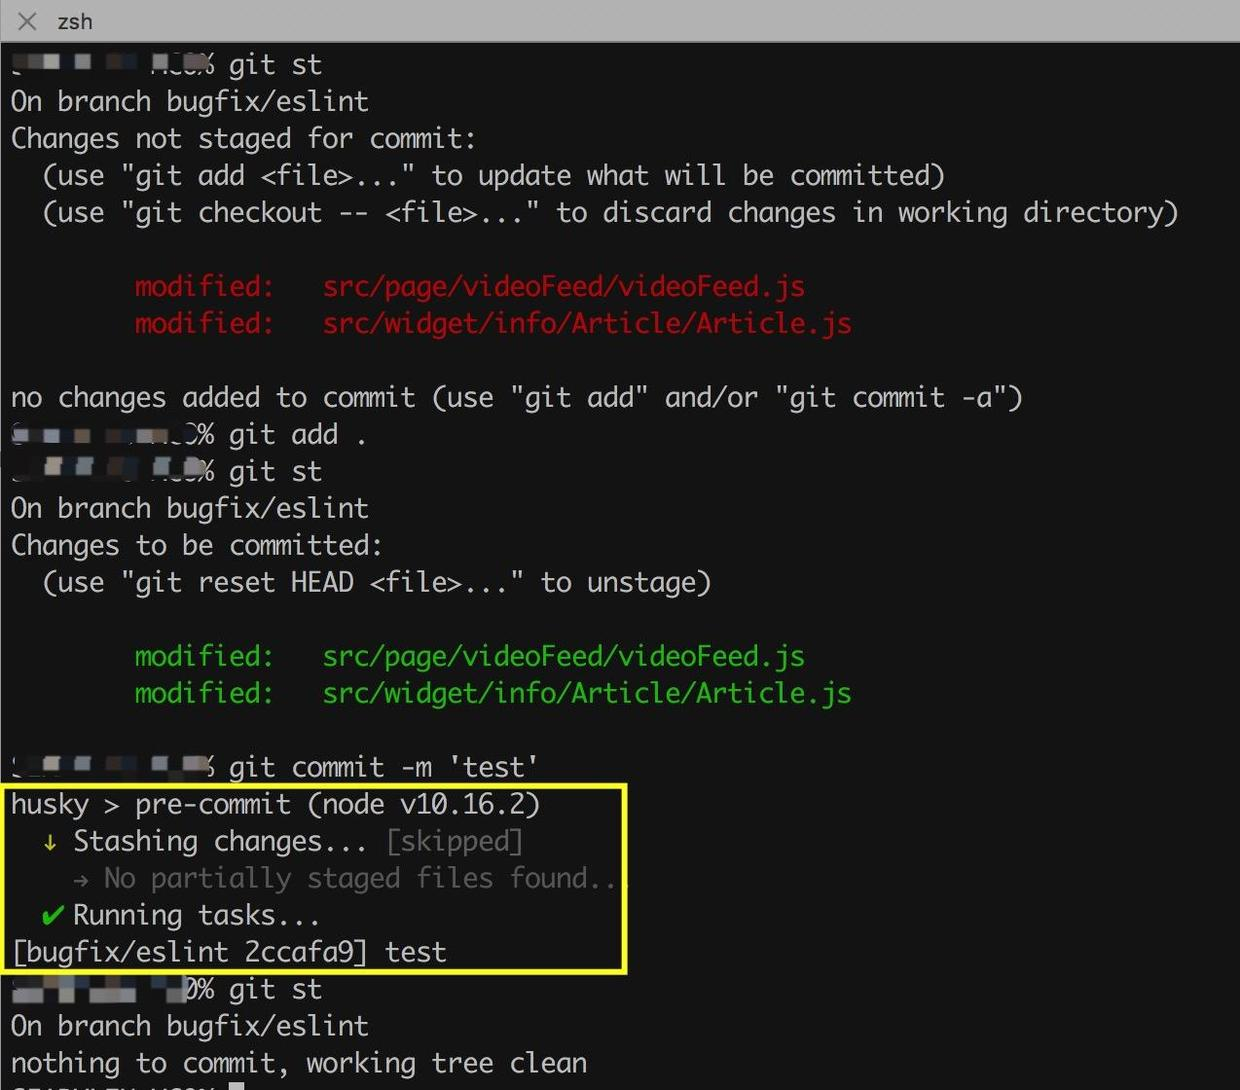
Task: Click the 'Running tasks...' text
Action: point(196,916)
